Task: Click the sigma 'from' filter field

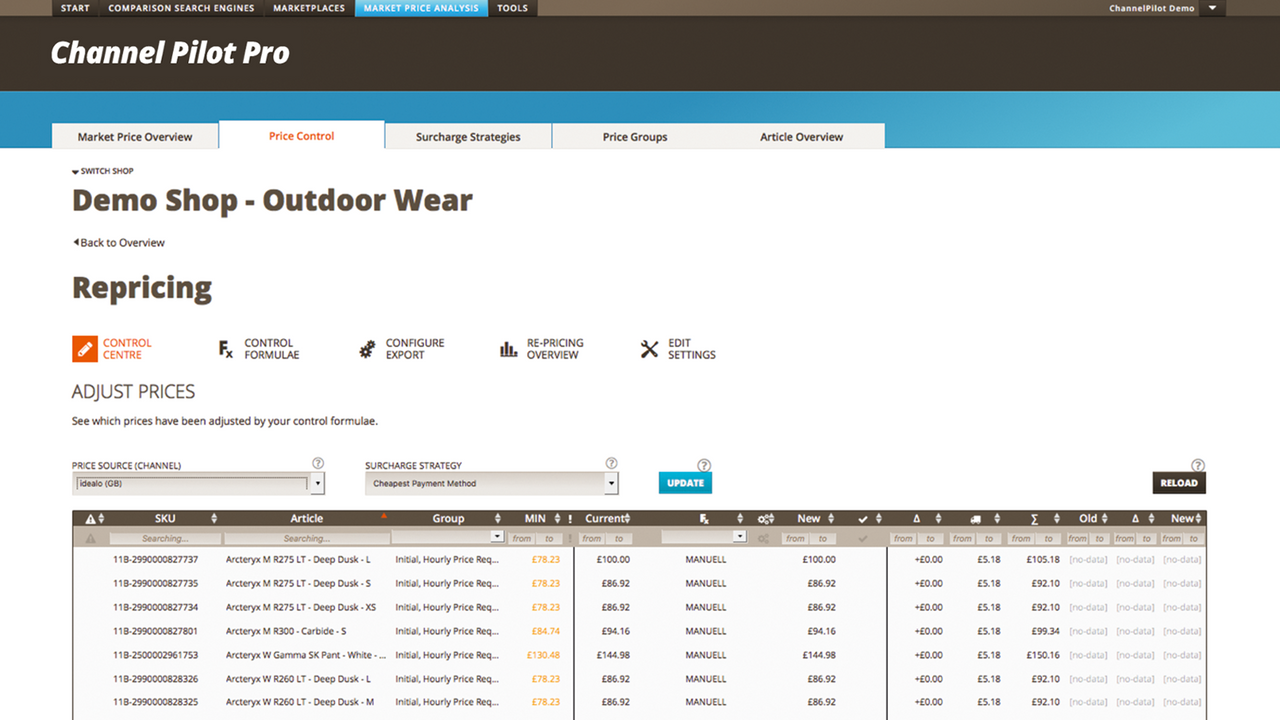Action: coord(1021,538)
